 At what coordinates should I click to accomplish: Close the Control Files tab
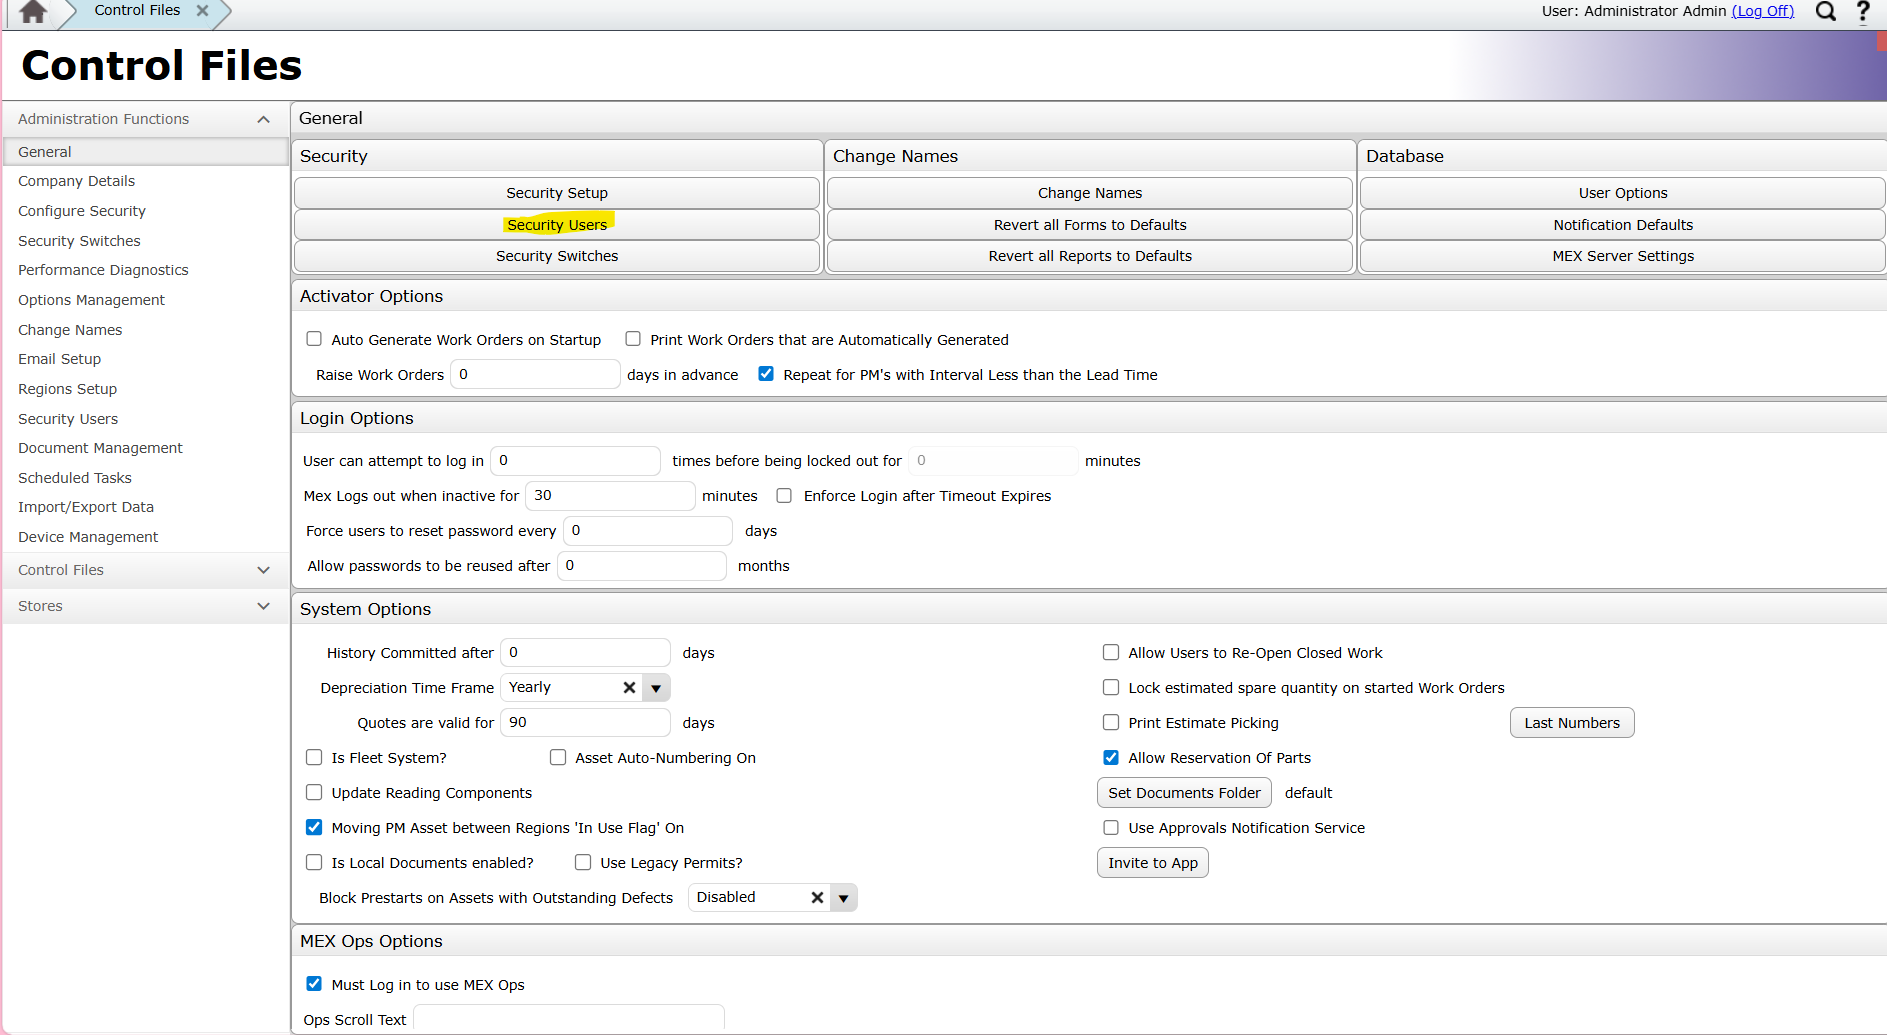(x=202, y=11)
